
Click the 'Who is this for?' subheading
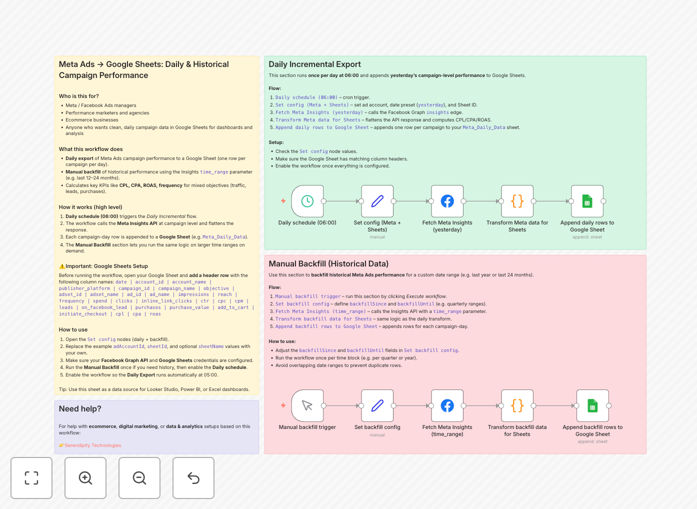(79, 96)
